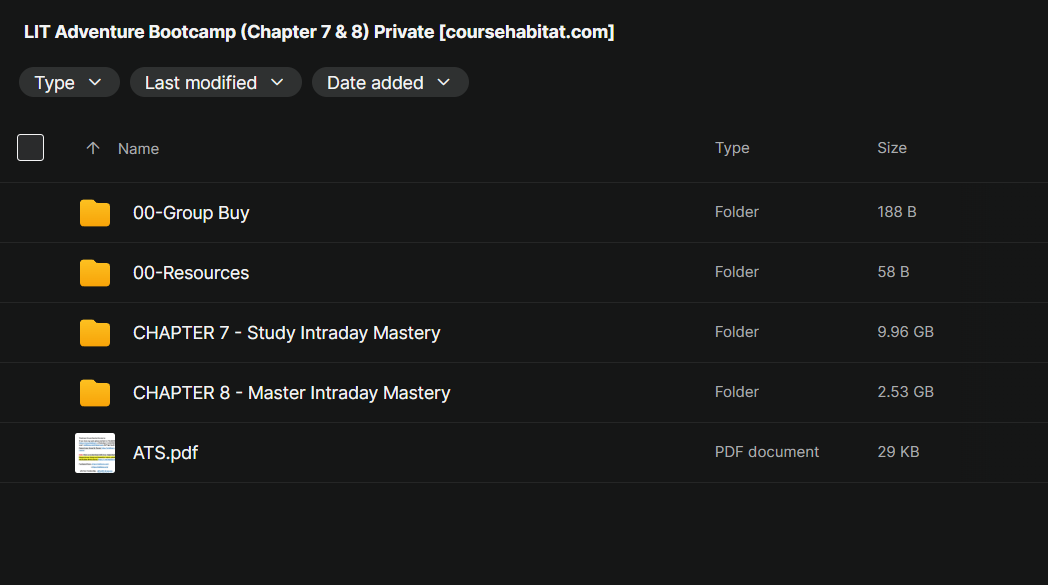The width and height of the screenshot is (1048, 585).
Task: Open the Type filter dropdown
Action: 69,83
